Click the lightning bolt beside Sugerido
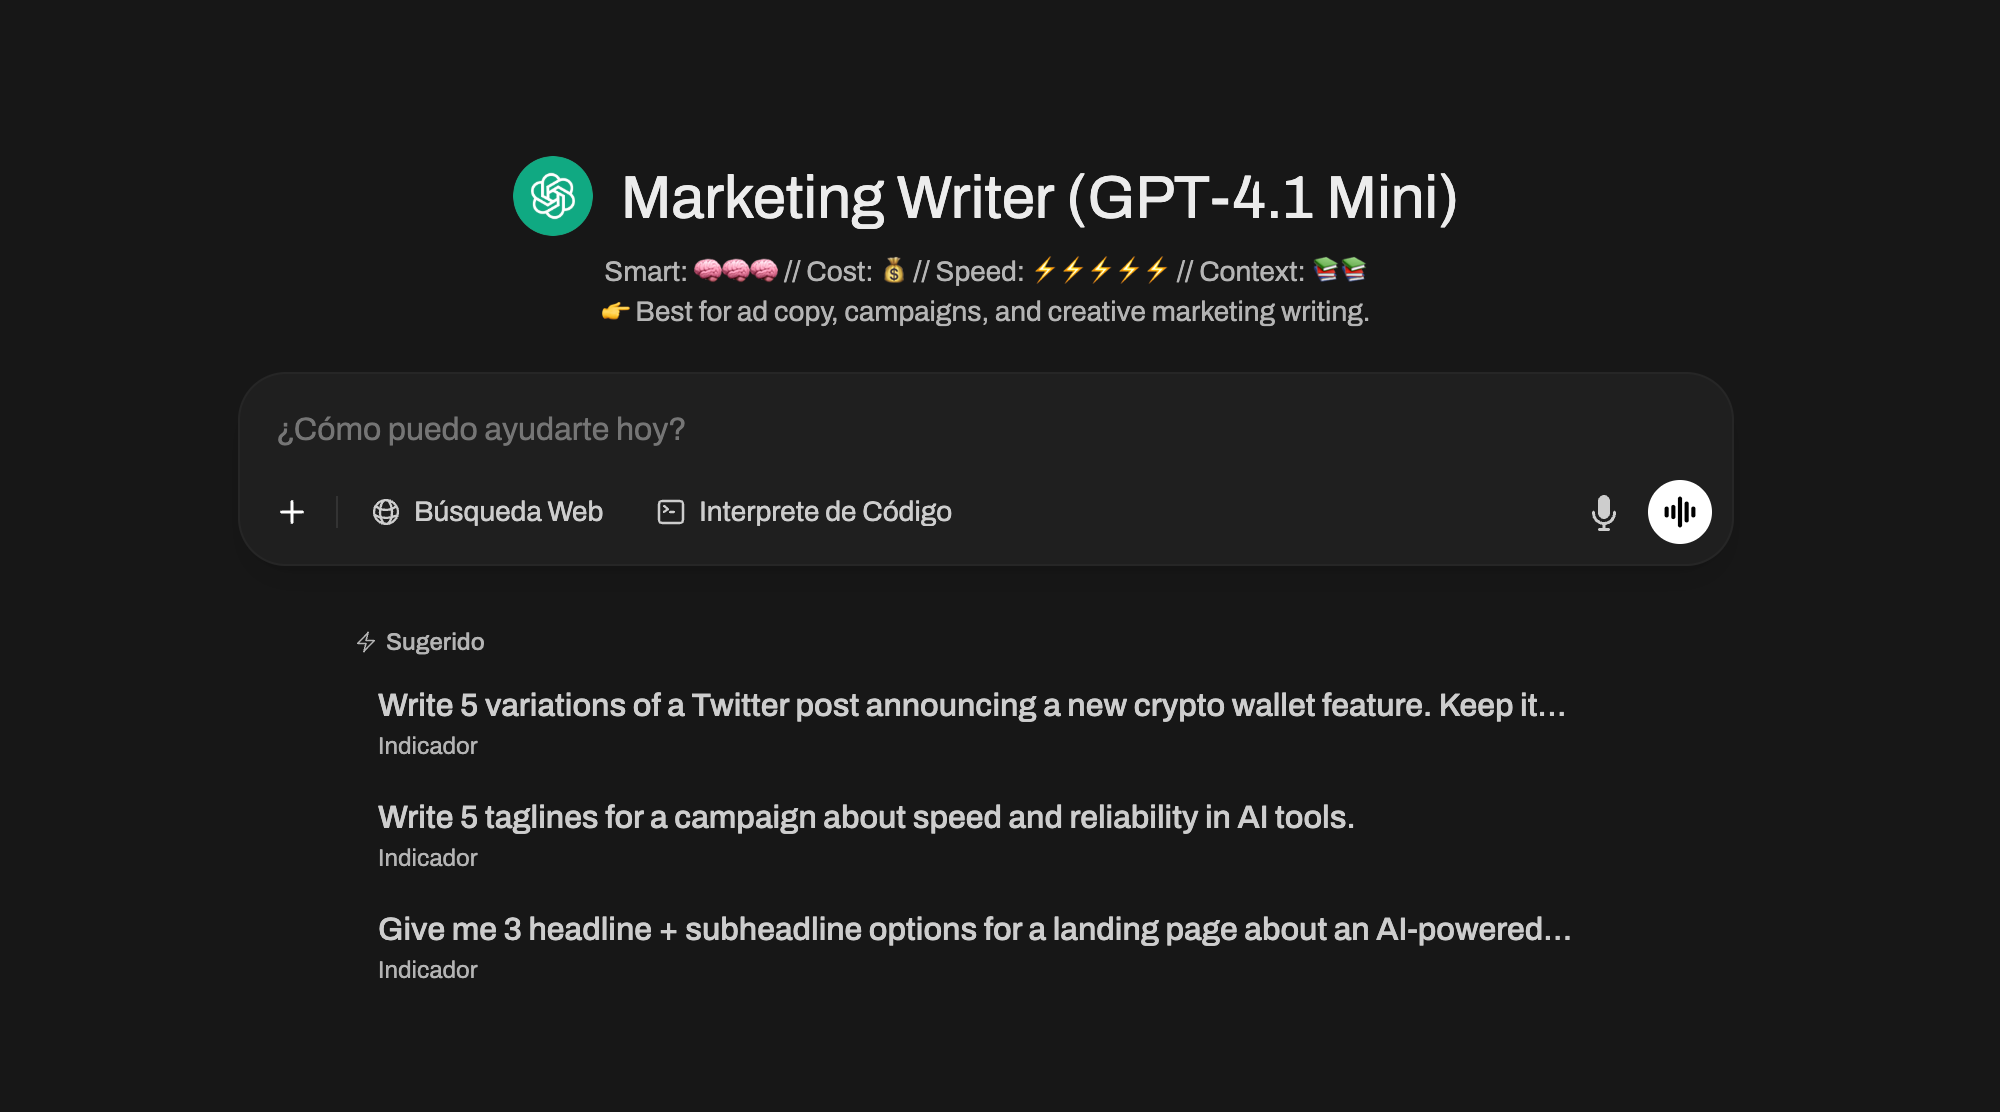 366,642
